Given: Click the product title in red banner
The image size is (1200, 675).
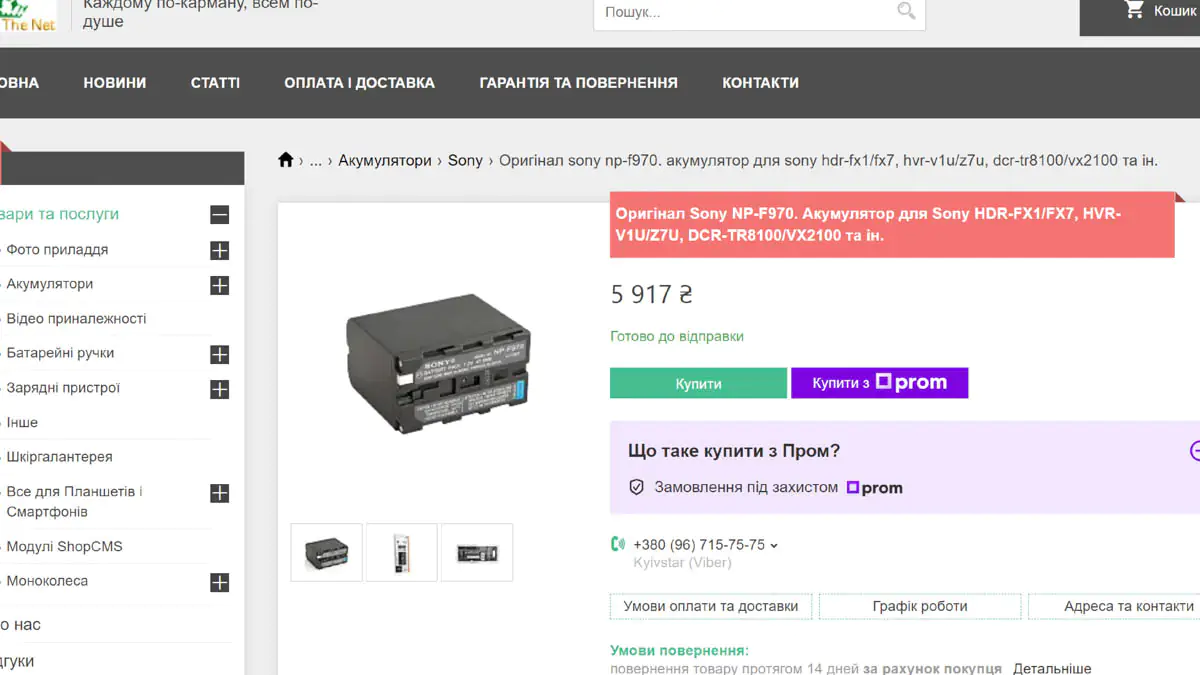Looking at the screenshot, I should [868, 225].
